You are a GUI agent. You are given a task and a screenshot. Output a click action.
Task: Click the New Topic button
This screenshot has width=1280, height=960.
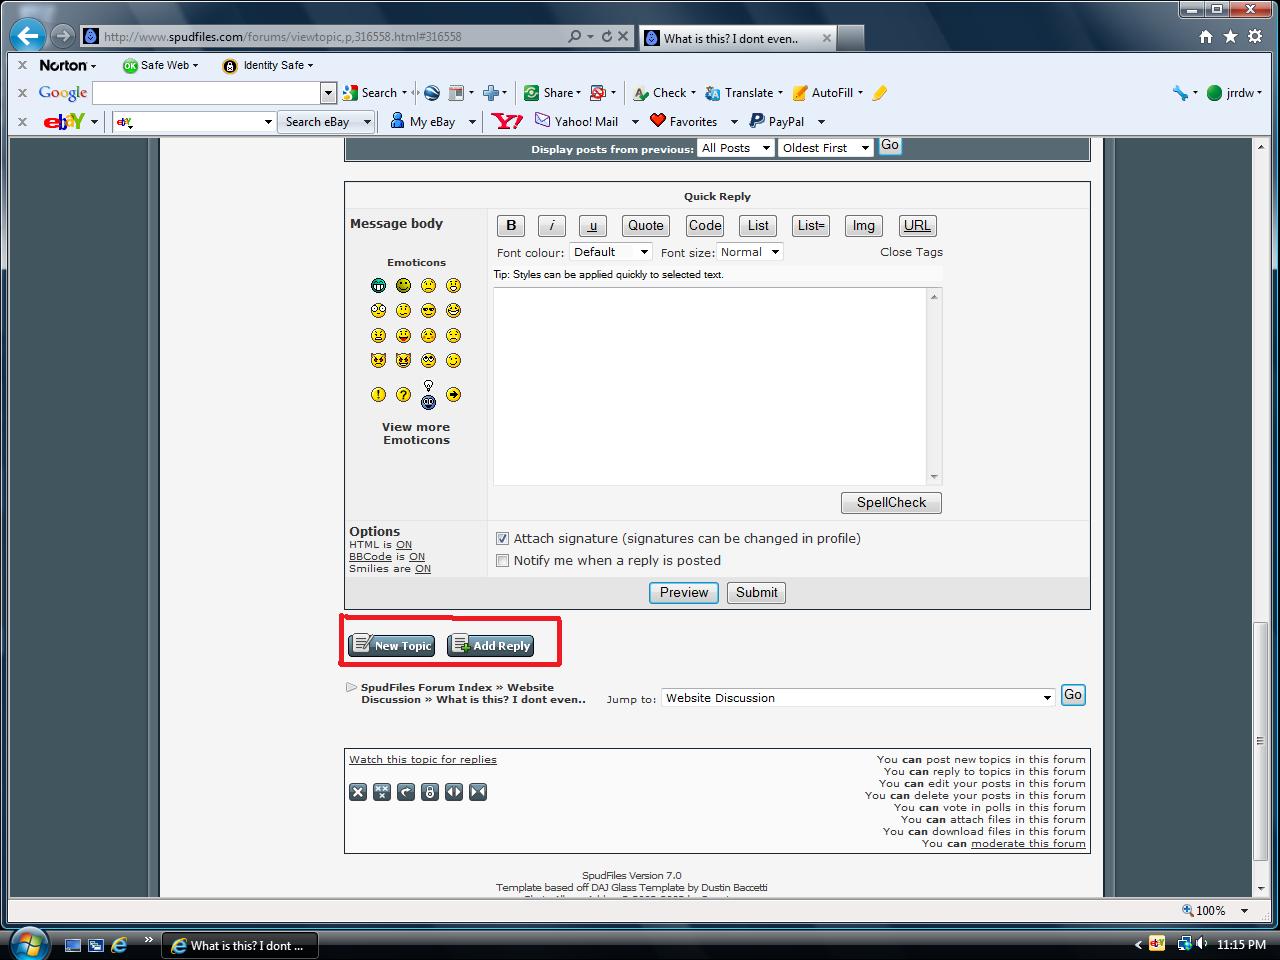click(x=392, y=646)
